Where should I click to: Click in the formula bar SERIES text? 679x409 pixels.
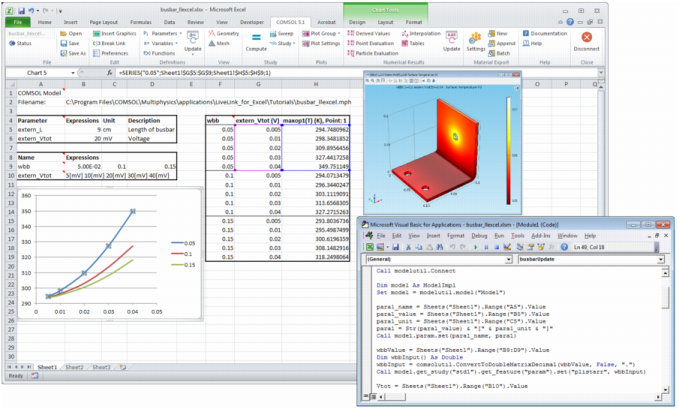pos(195,73)
